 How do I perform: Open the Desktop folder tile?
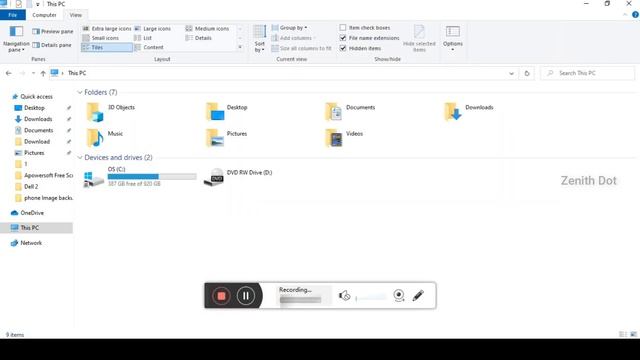[227, 111]
